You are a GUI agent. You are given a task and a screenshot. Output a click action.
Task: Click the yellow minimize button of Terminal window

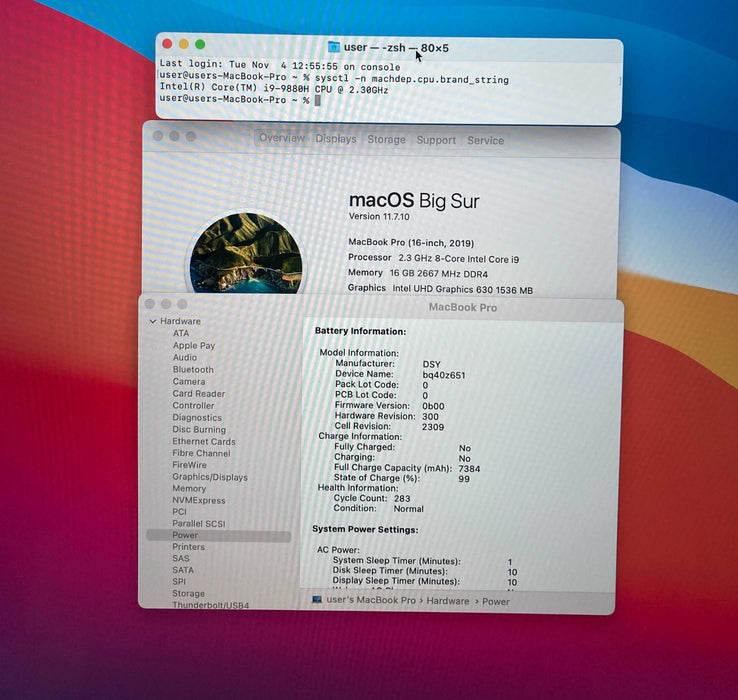tap(184, 44)
